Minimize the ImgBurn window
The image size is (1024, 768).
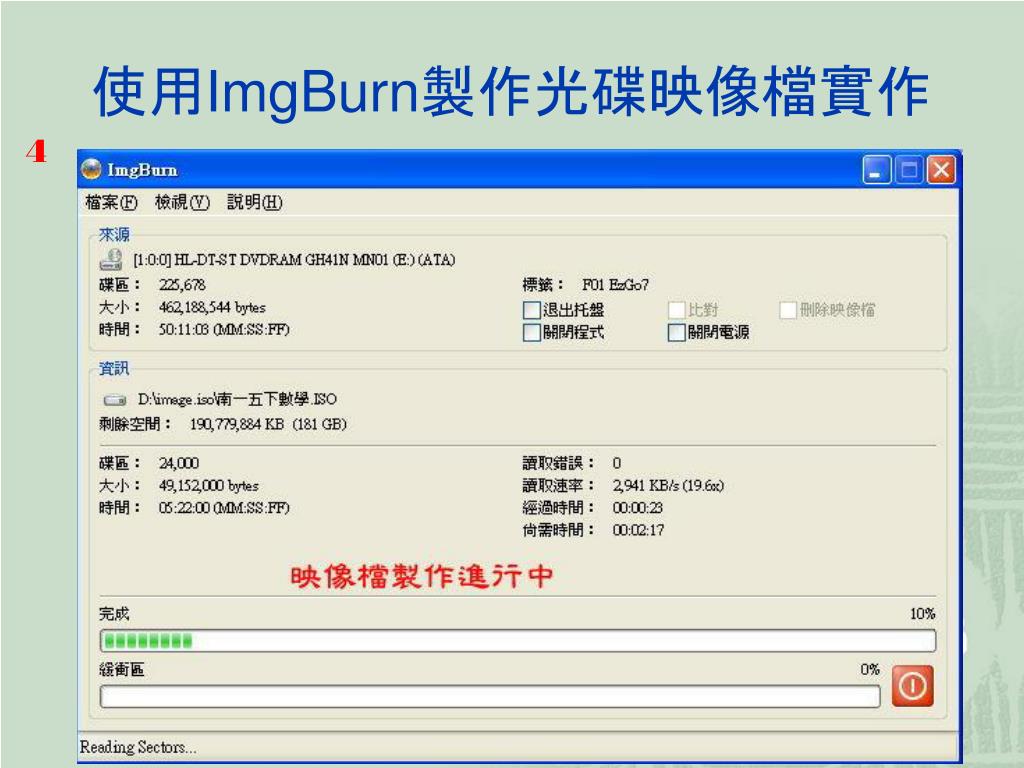876,170
